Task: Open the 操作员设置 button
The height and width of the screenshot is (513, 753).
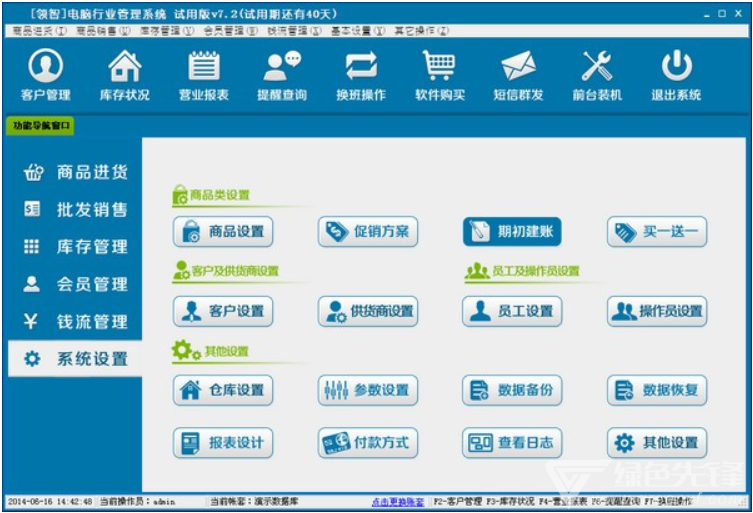Action: pyautogui.click(x=657, y=311)
